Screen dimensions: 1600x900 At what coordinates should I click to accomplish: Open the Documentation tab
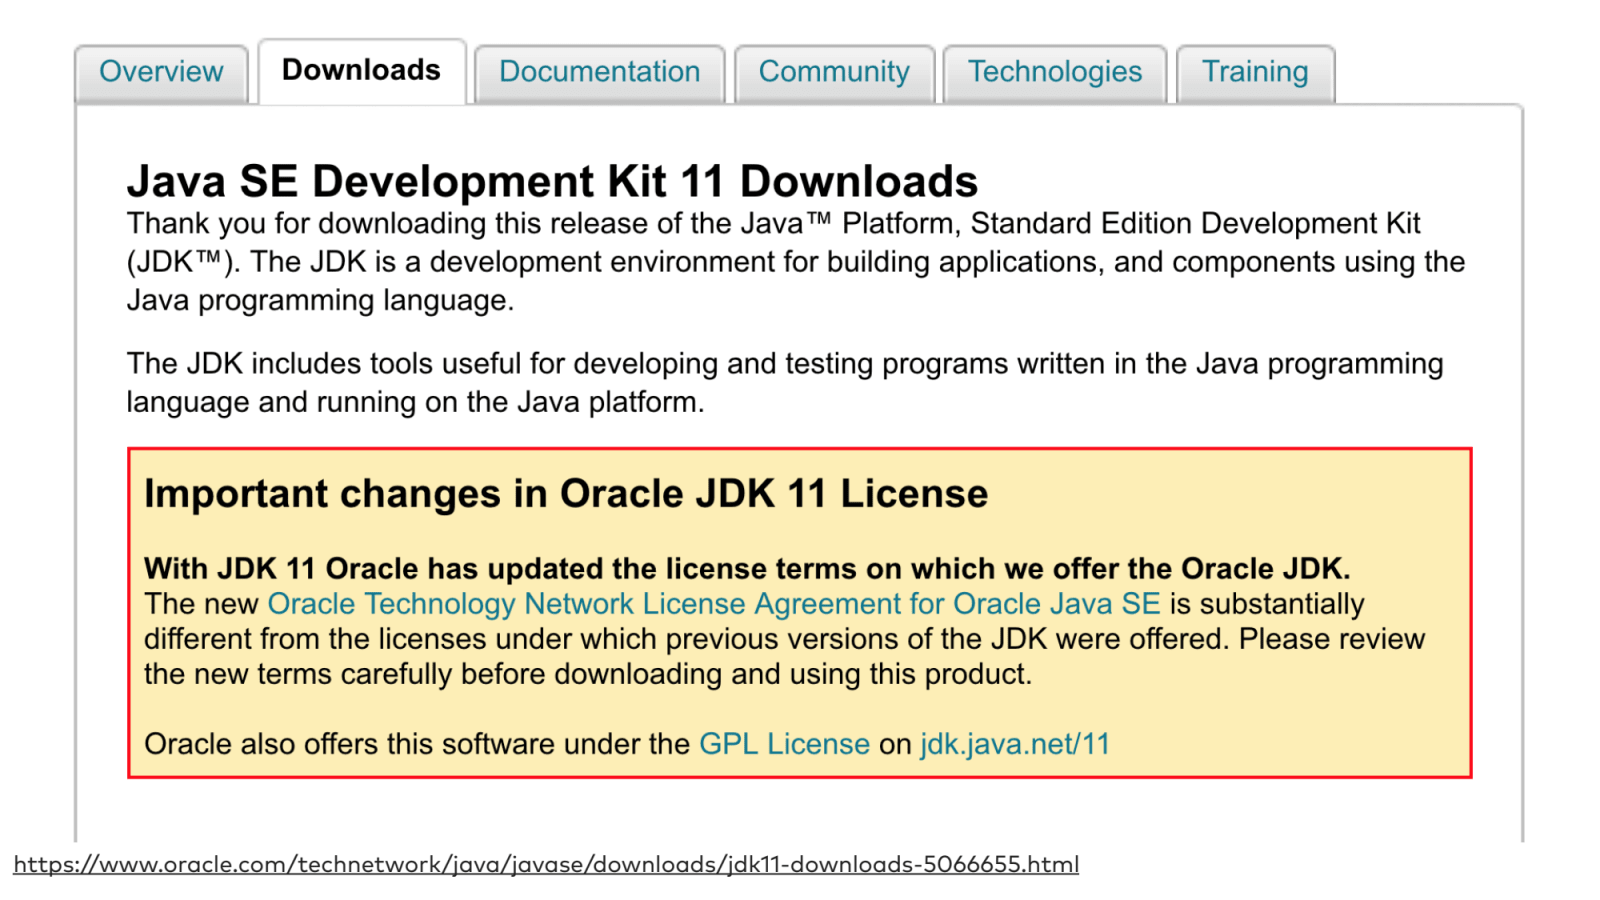tap(599, 73)
